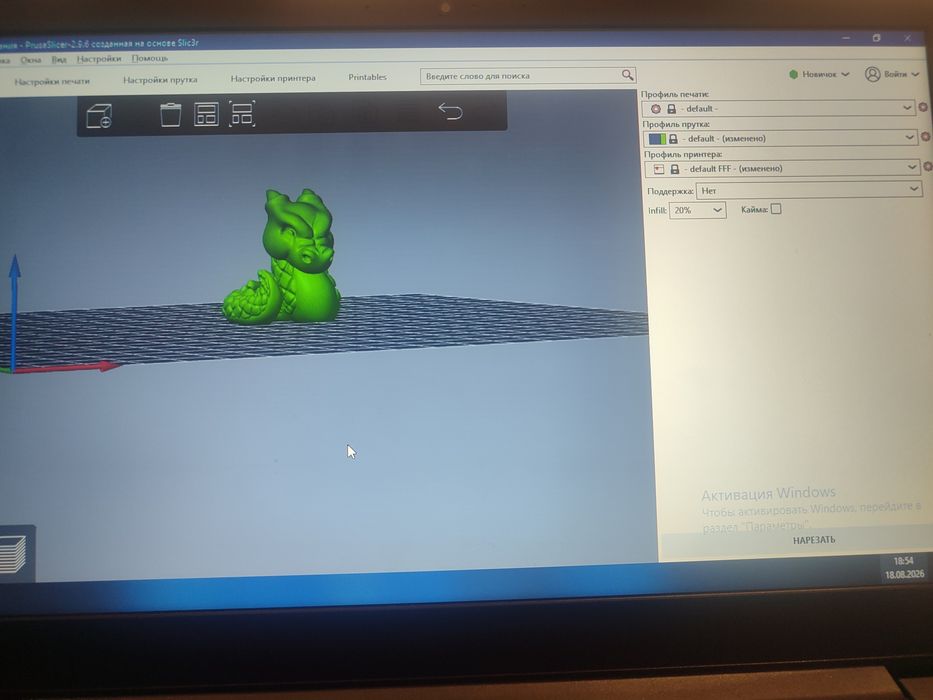Viewport: 933px width, 700px height.
Task: Arrange the selection using the corner-bracket icon
Action: click(242, 114)
